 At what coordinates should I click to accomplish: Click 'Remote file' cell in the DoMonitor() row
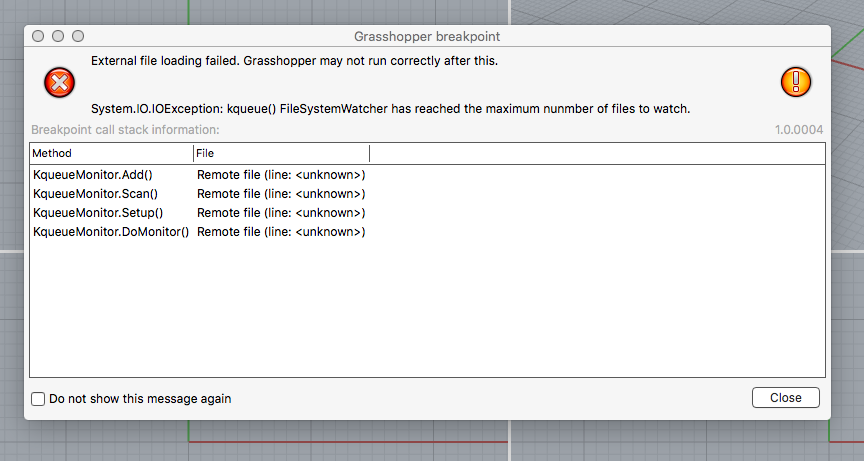(281, 232)
